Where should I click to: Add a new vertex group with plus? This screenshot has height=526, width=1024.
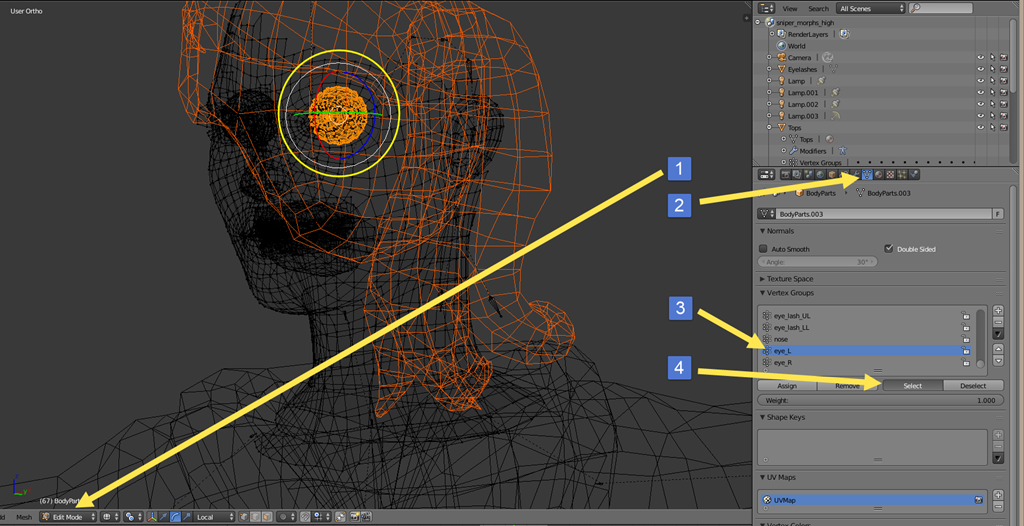click(x=997, y=310)
